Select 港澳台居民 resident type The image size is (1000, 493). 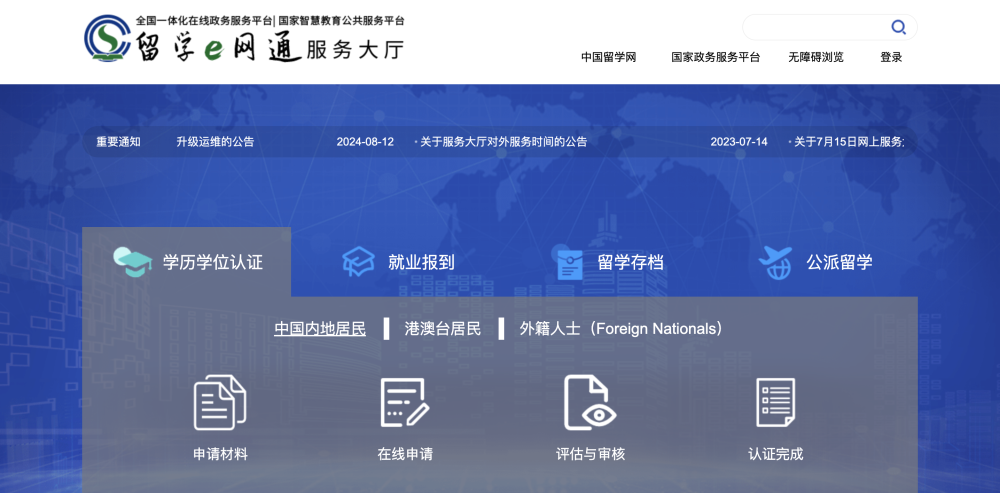(443, 328)
